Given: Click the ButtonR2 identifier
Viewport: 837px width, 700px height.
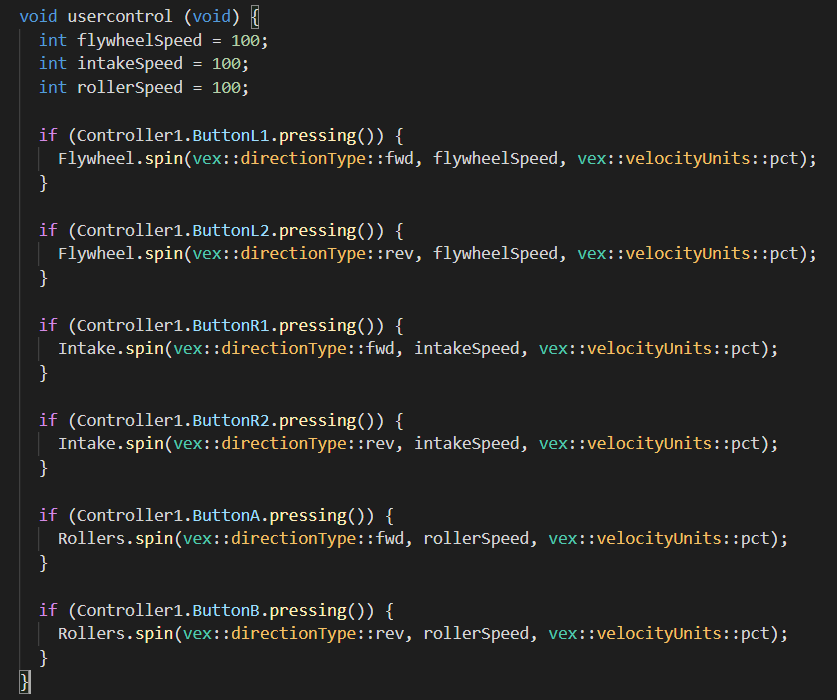Looking at the screenshot, I should pyautogui.click(x=231, y=421).
